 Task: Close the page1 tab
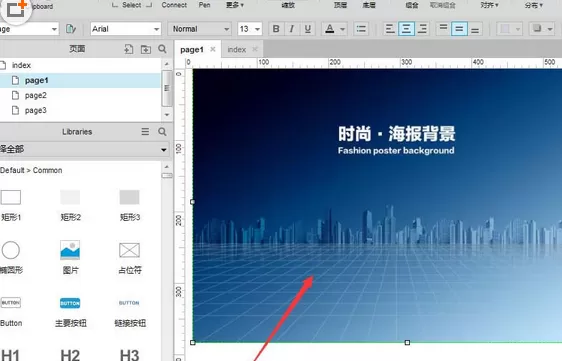pyautogui.click(x=213, y=49)
